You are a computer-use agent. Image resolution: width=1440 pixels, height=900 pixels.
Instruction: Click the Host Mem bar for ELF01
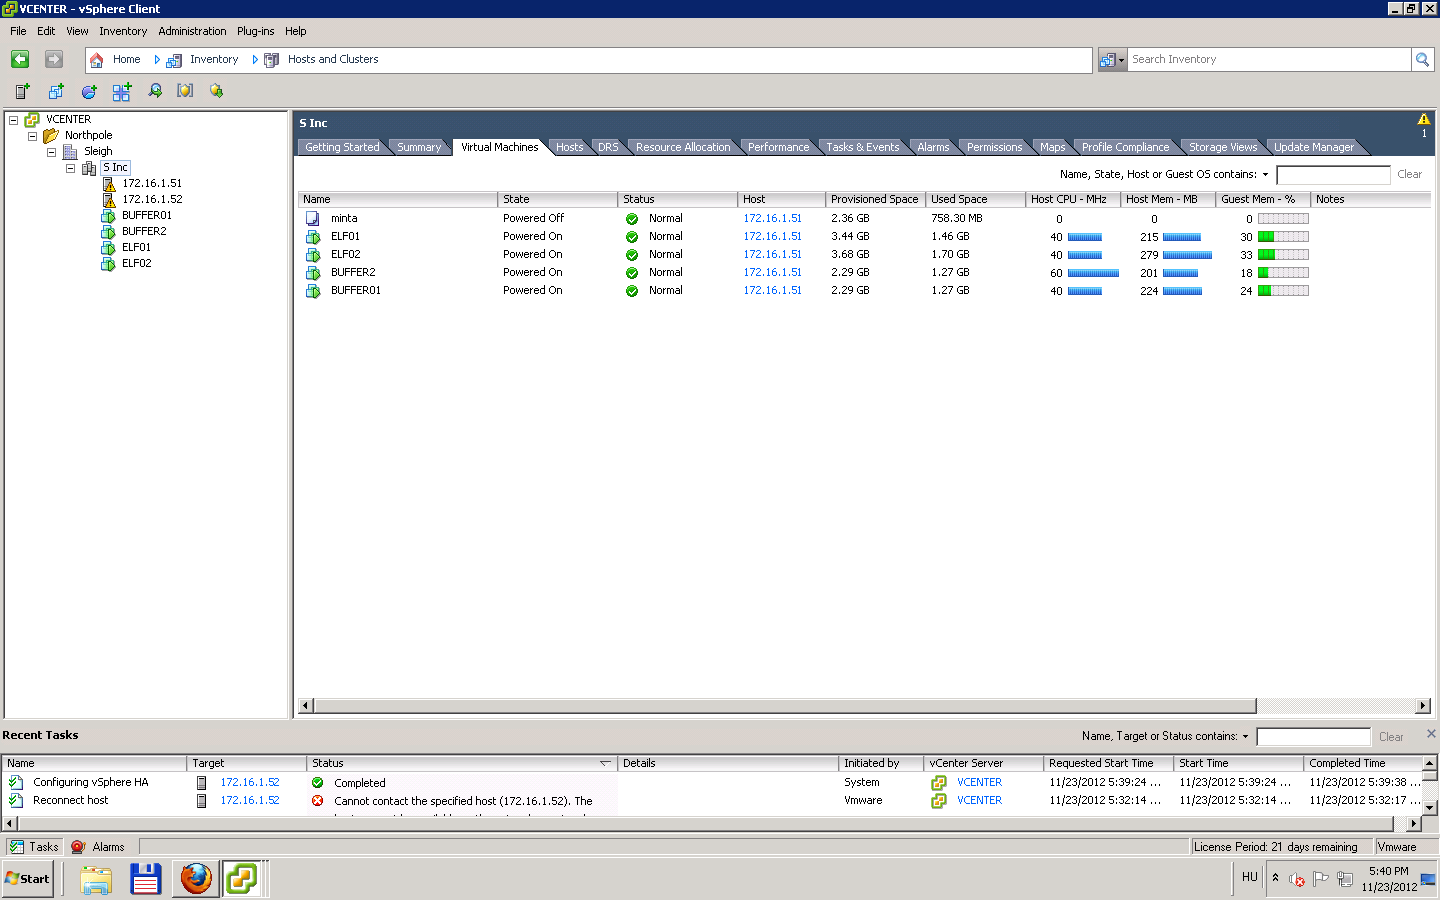point(1181,237)
